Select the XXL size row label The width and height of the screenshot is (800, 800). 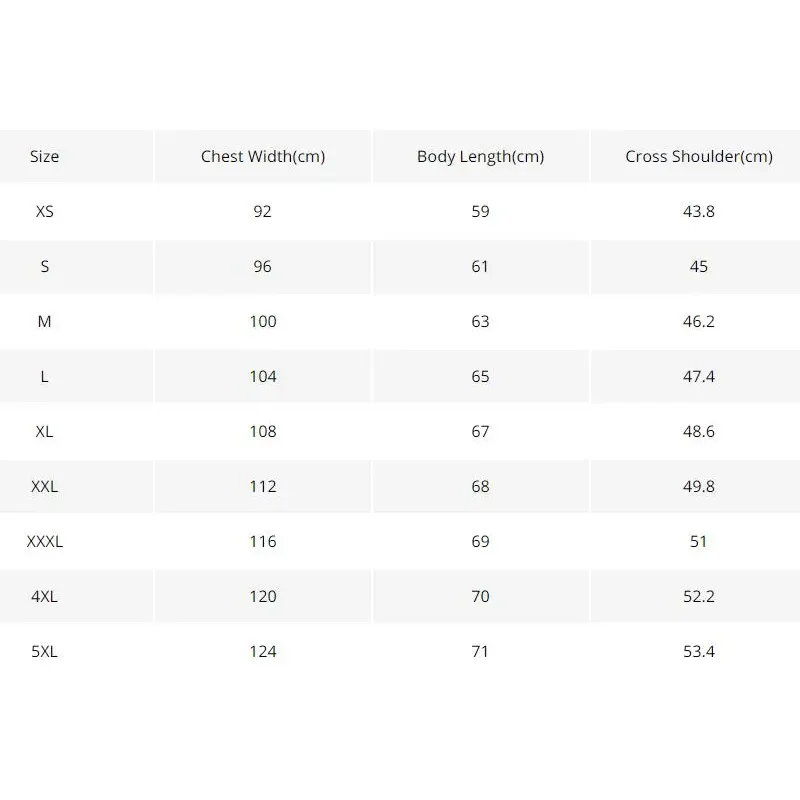coord(44,486)
